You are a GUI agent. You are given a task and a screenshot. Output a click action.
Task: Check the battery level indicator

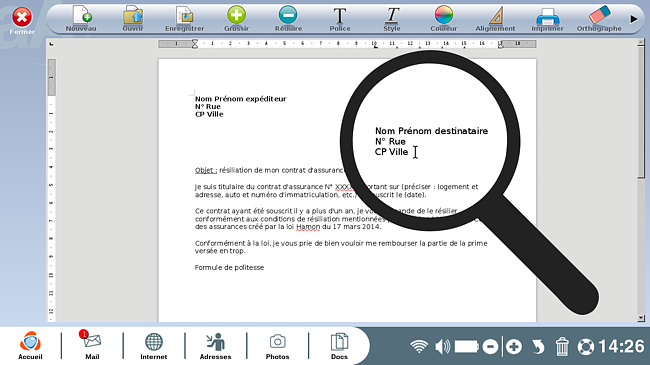467,346
